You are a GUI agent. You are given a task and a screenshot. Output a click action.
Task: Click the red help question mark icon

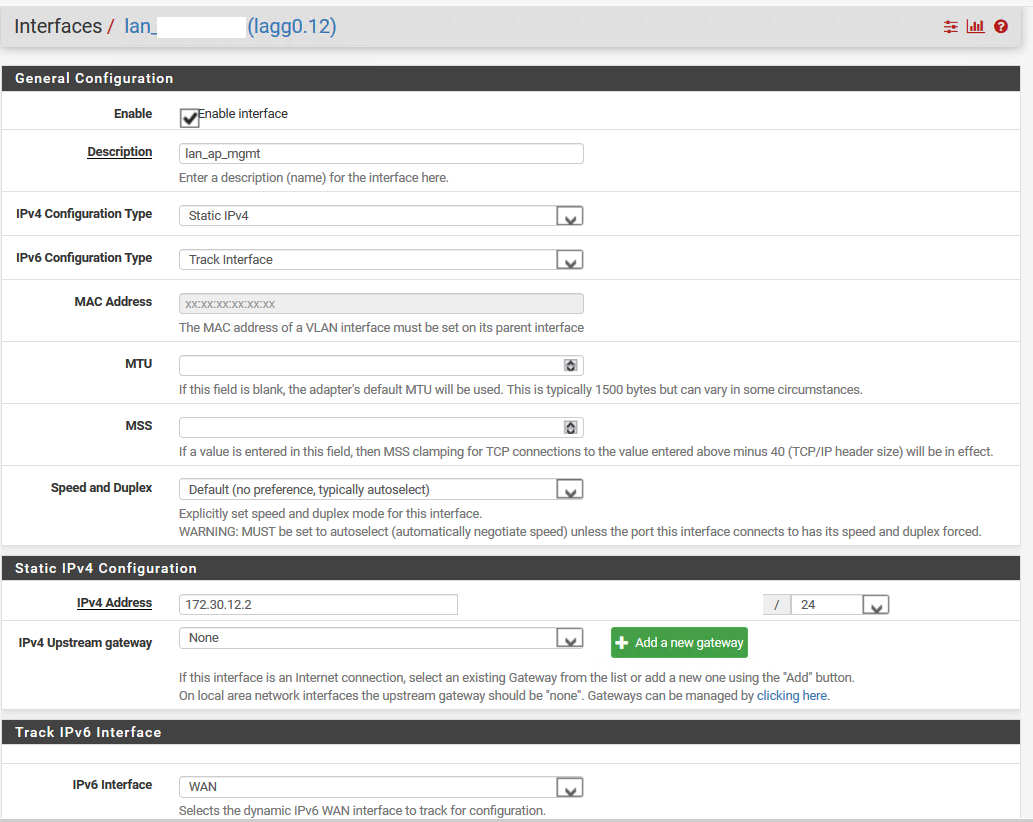pos(1000,26)
